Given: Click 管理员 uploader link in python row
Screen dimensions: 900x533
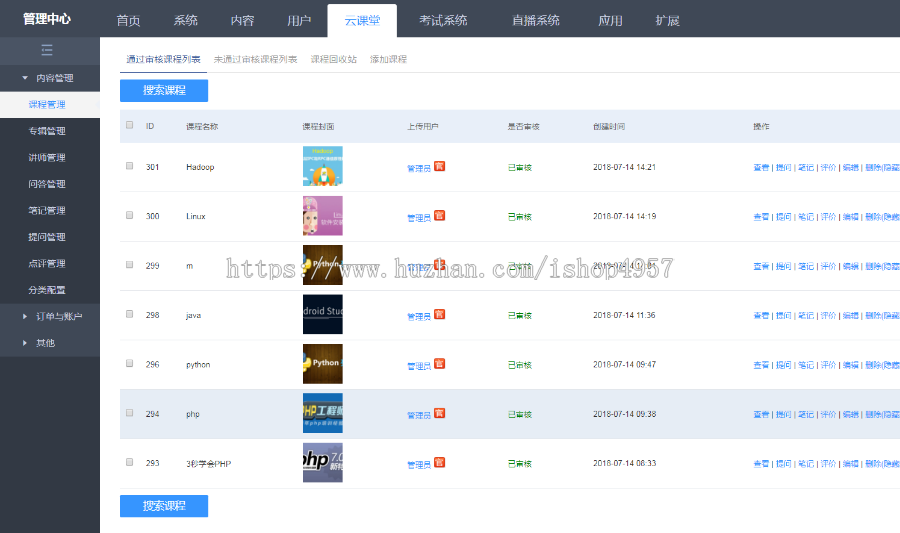Looking at the screenshot, I should tap(418, 365).
